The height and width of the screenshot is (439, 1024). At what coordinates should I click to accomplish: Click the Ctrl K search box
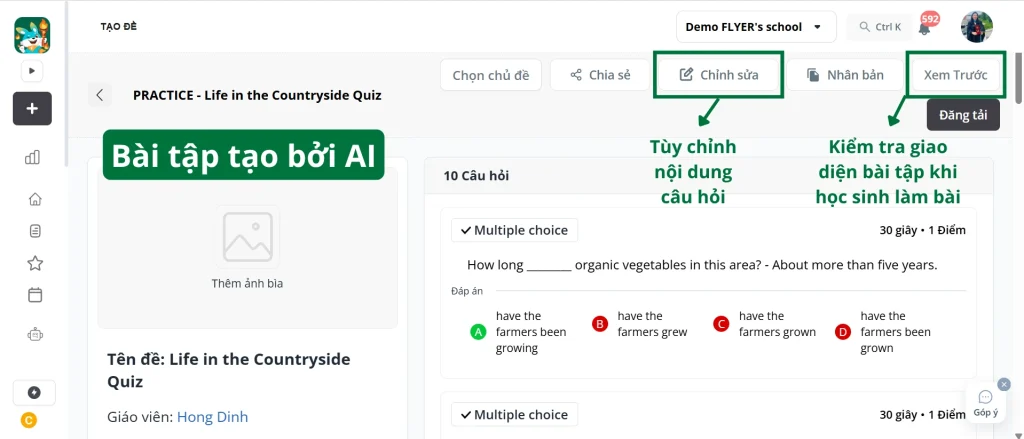tap(880, 27)
